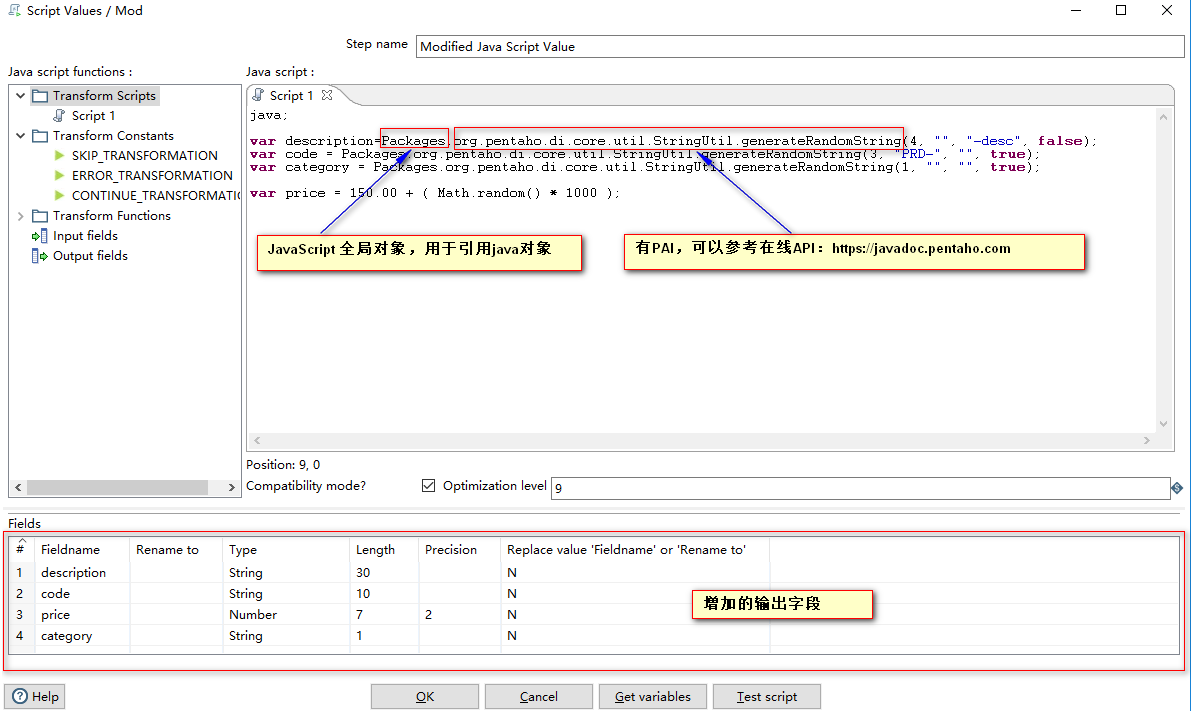The width and height of the screenshot is (1191, 711).
Task: Click the Test script button
Action: click(766, 696)
